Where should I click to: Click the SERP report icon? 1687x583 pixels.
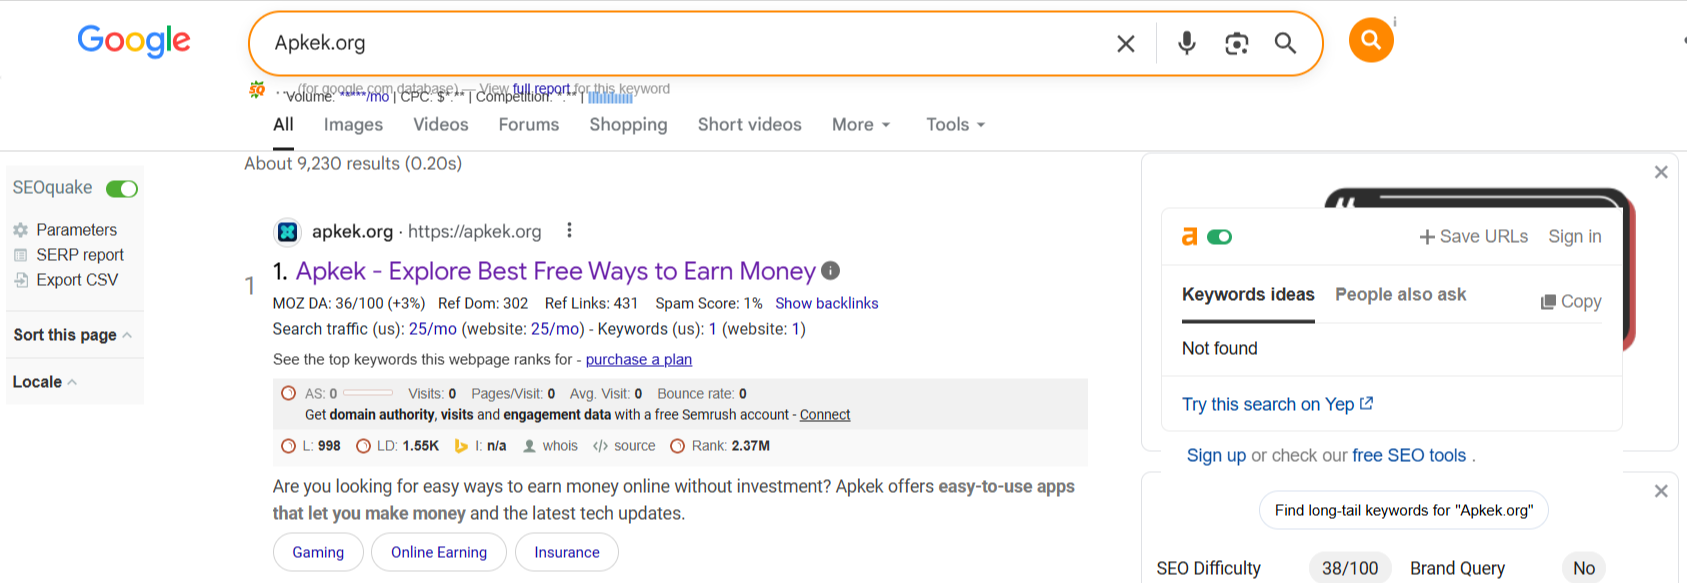(x=20, y=255)
